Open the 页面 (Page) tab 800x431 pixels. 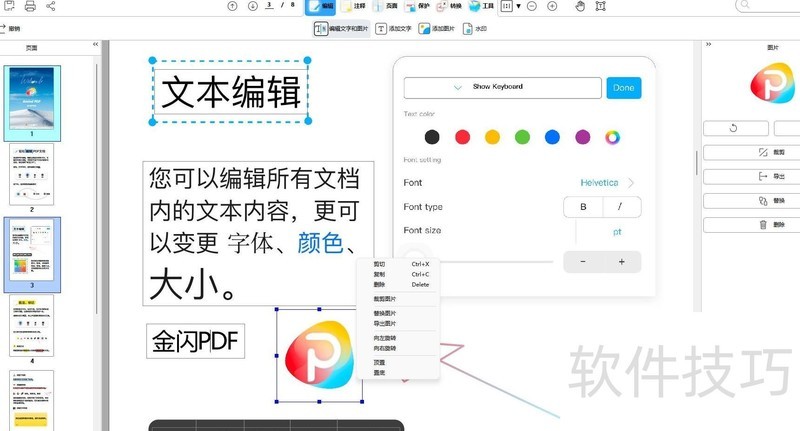(x=386, y=6)
